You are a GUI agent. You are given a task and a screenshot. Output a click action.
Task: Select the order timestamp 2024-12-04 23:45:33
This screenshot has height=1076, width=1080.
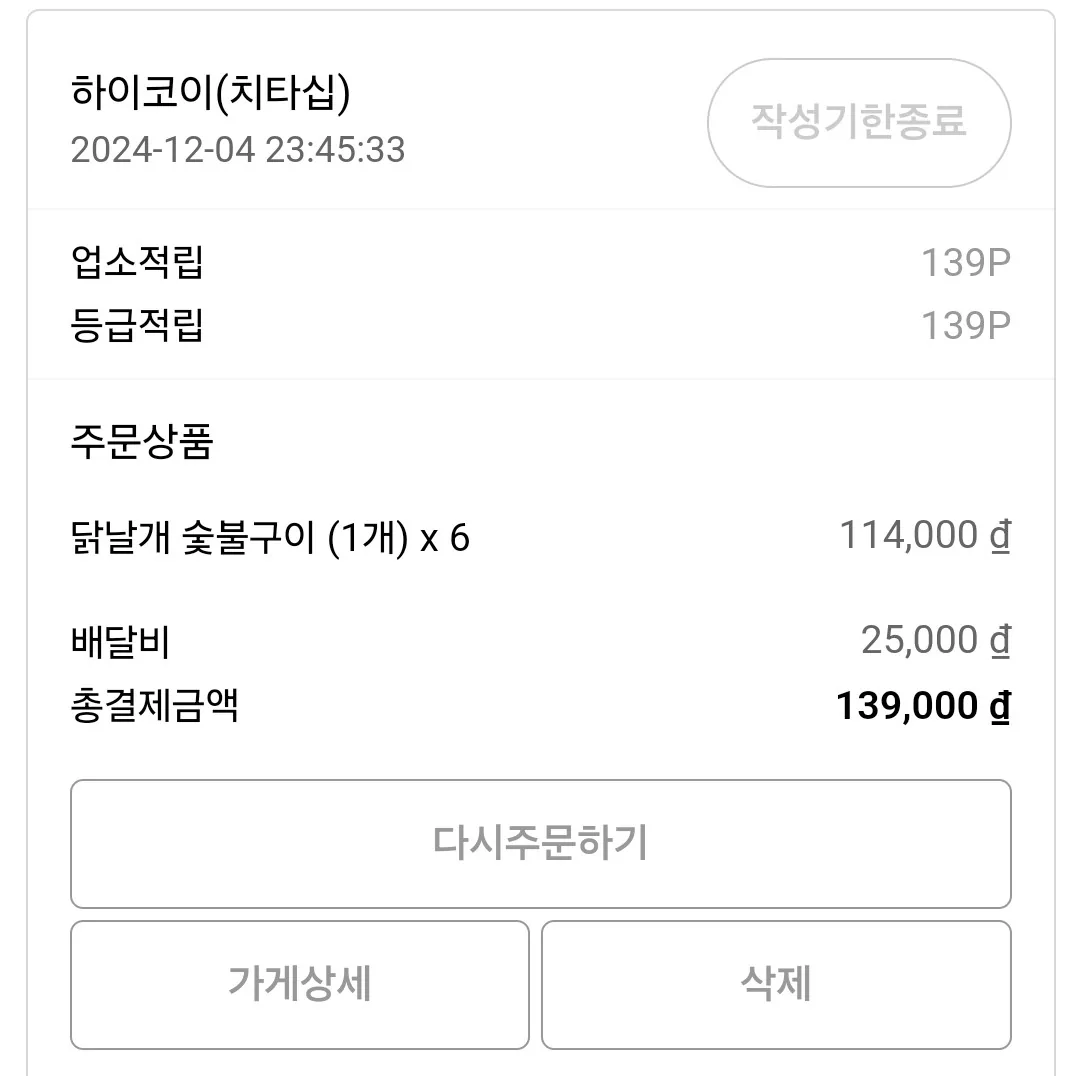click(238, 149)
